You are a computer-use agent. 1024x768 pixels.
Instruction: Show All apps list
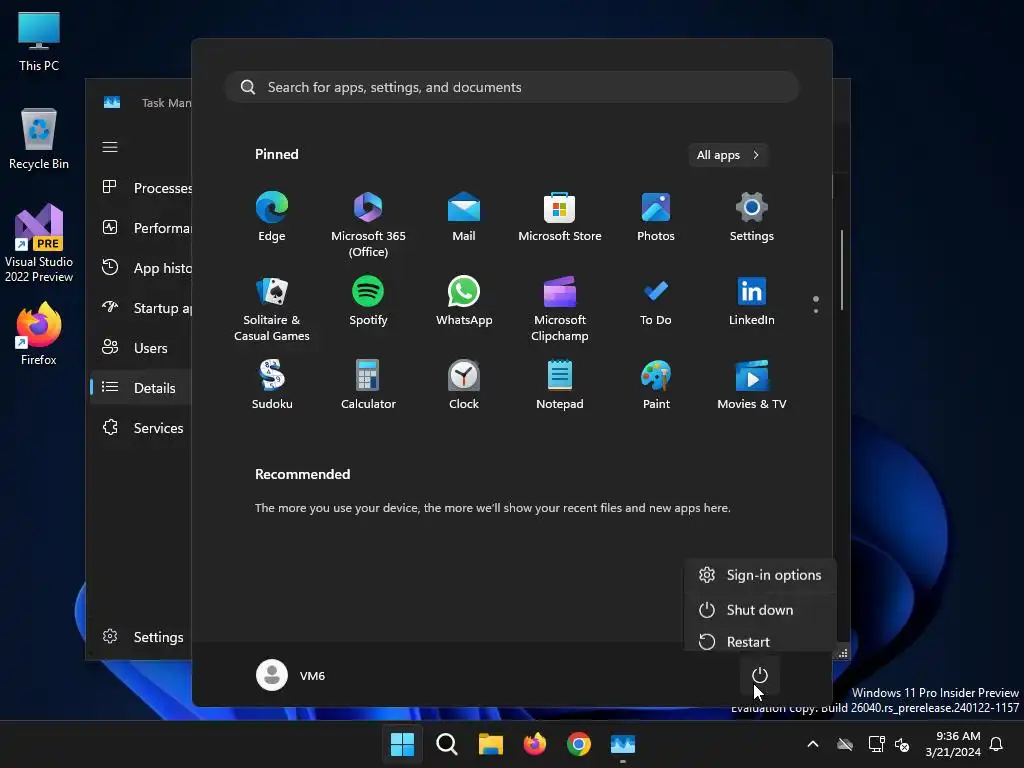pyautogui.click(x=728, y=155)
